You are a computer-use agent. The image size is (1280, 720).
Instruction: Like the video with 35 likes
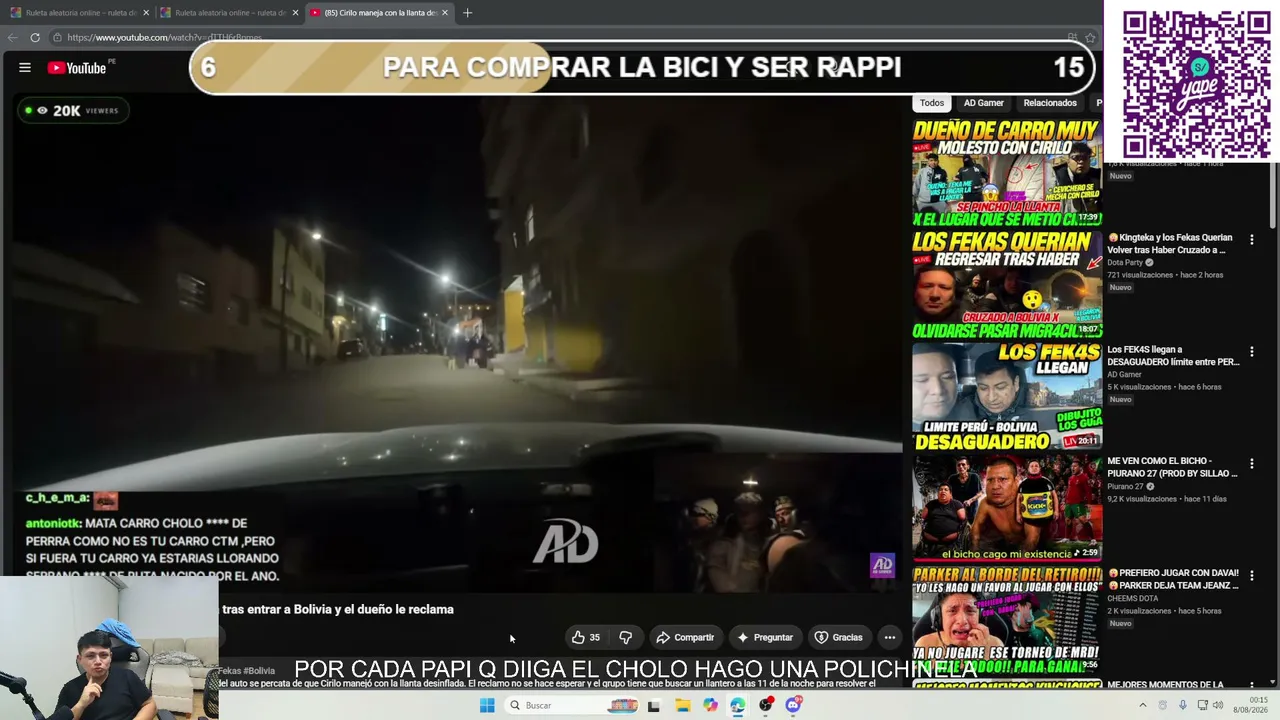(x=586, y=637)
